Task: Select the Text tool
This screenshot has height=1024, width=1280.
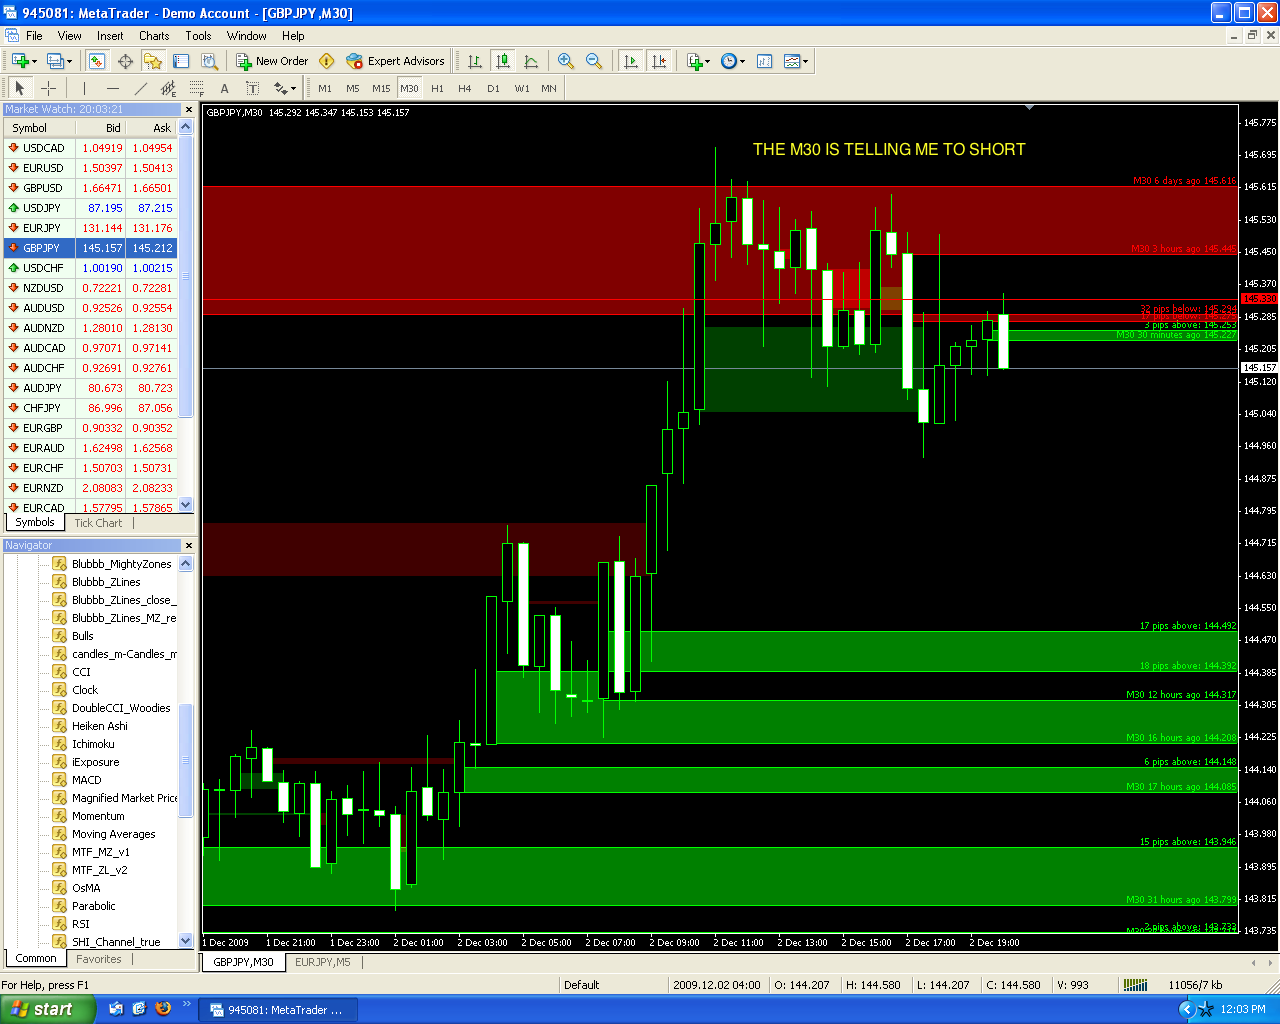Action: (225, 88)
